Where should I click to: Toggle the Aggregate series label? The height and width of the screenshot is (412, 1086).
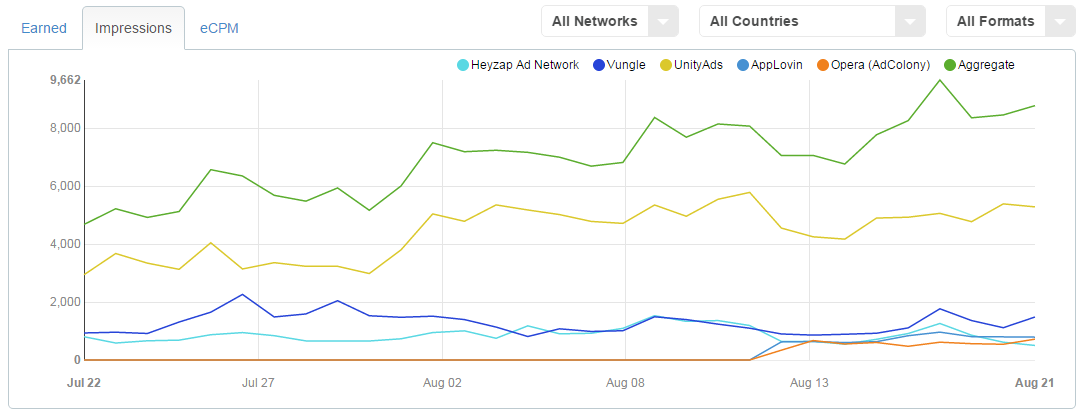tap(986, 65)
